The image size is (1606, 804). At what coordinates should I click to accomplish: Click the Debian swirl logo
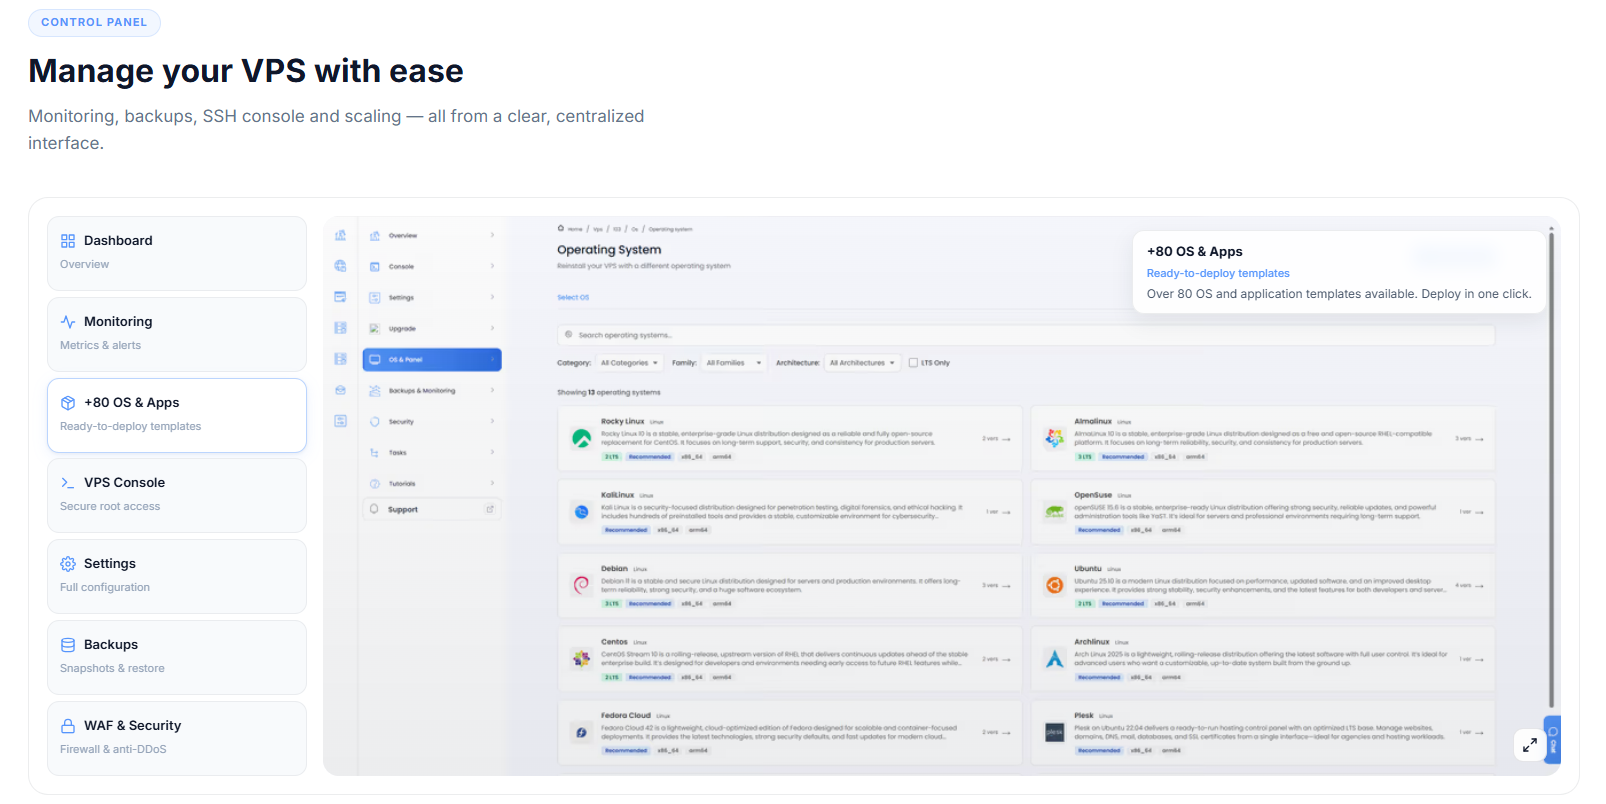581,585
